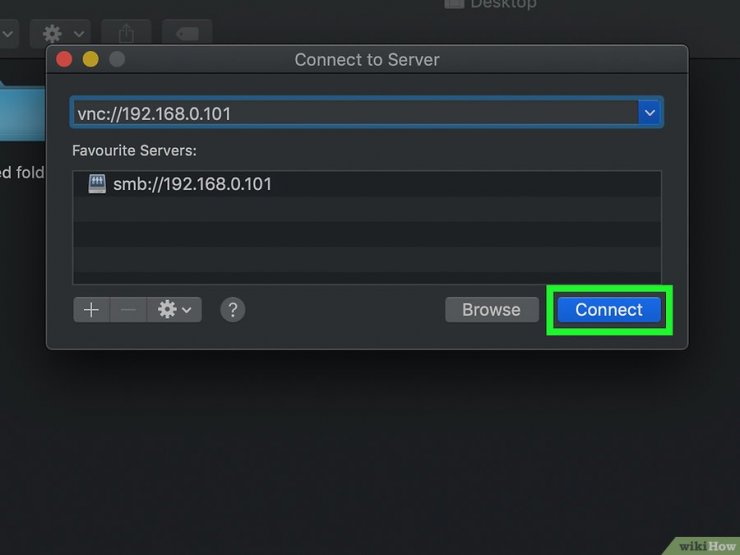Open the gear action menu in the dialog
Viewport: 740px width, 555px height.
174,310
